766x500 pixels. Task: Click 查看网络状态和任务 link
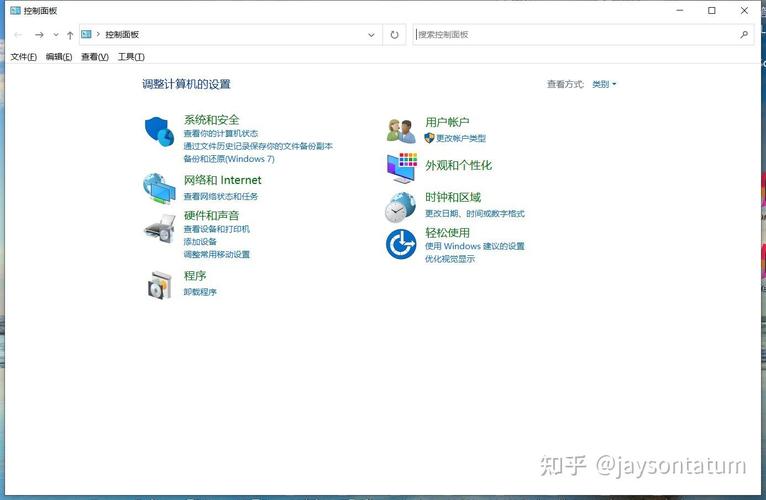[x=221, y=196]
